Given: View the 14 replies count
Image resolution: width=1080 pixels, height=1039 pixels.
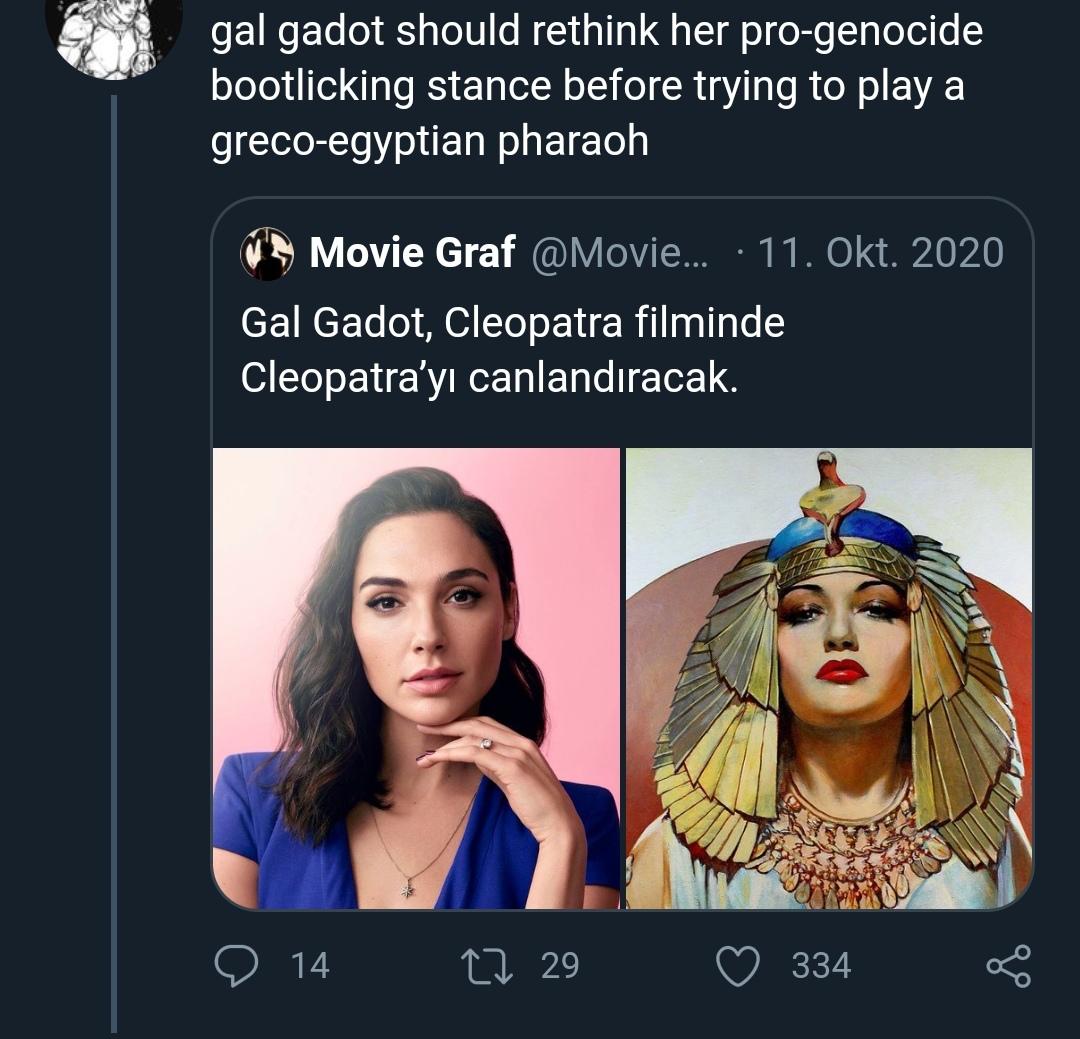Looking at the screenshot, I should [310, 965].
